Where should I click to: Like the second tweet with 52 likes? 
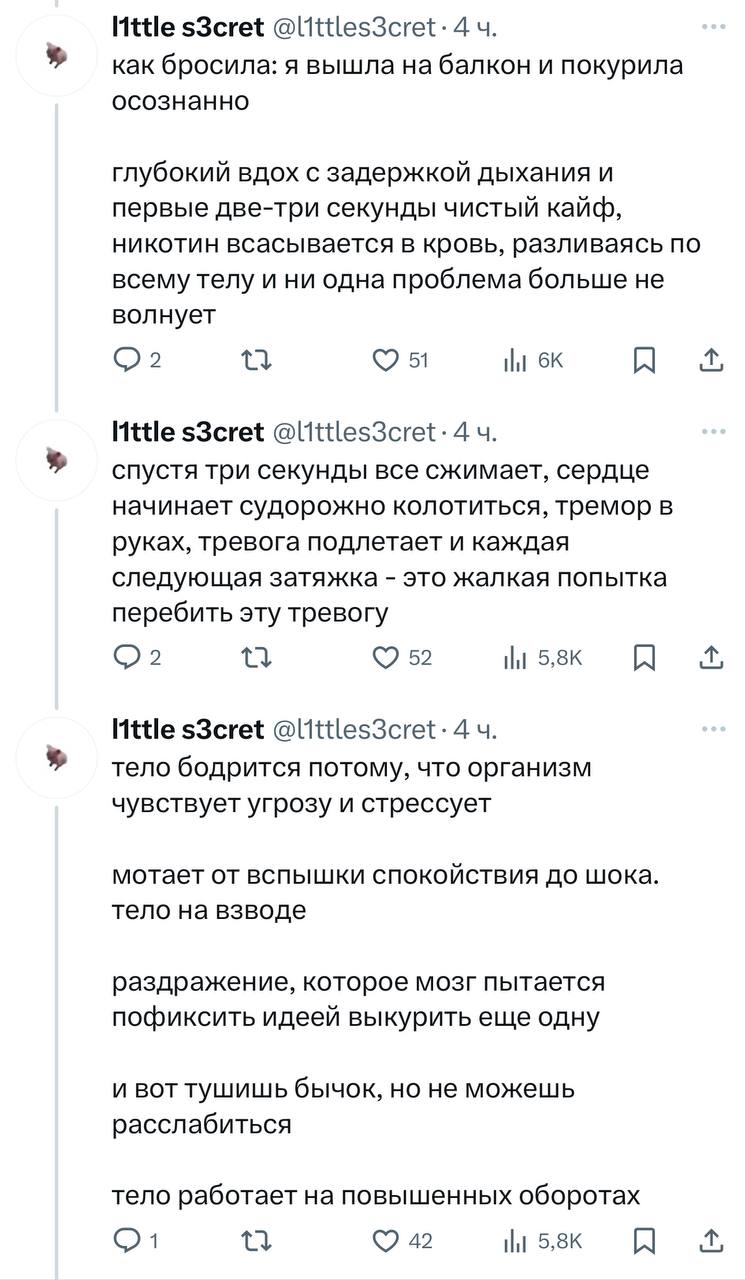(385, 657)
